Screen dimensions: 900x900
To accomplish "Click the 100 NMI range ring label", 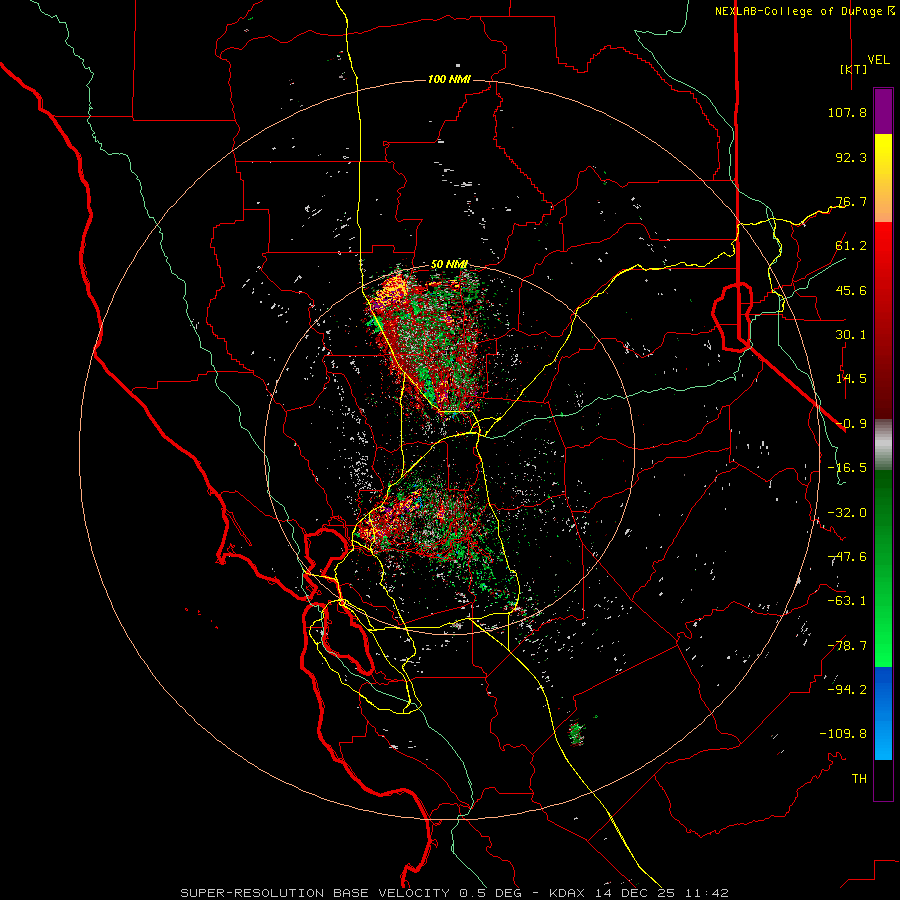I will (x=449, y=79).
